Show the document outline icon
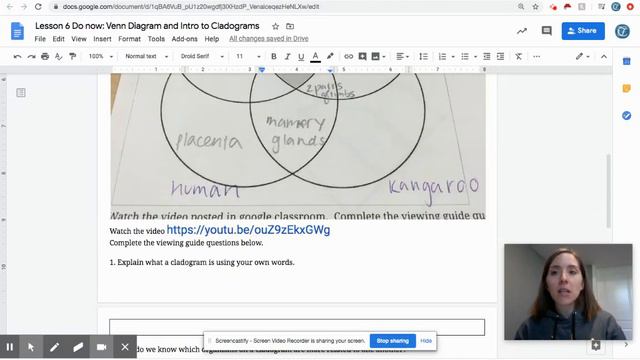Screen dimensions: 640x360 [x=21, y=93]
